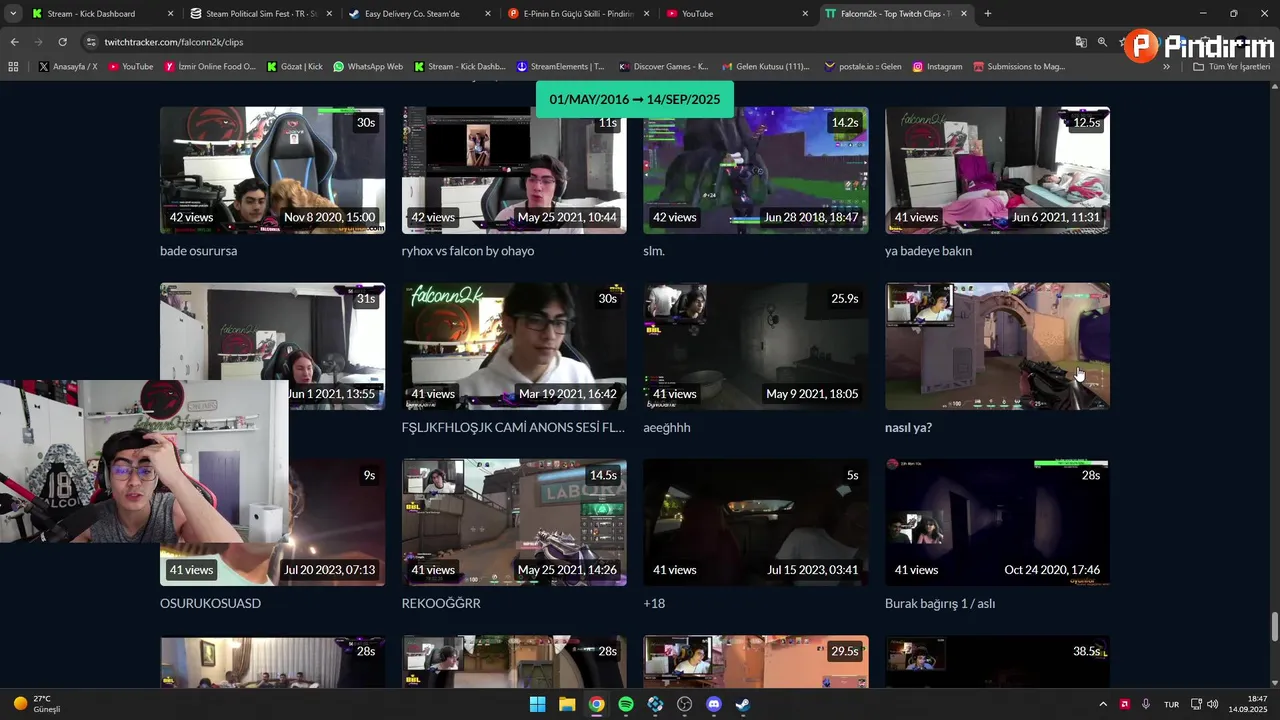Screen dimensions: 1280x720
Task: Open the volume speaker icon in tray
Action: 1212,704
